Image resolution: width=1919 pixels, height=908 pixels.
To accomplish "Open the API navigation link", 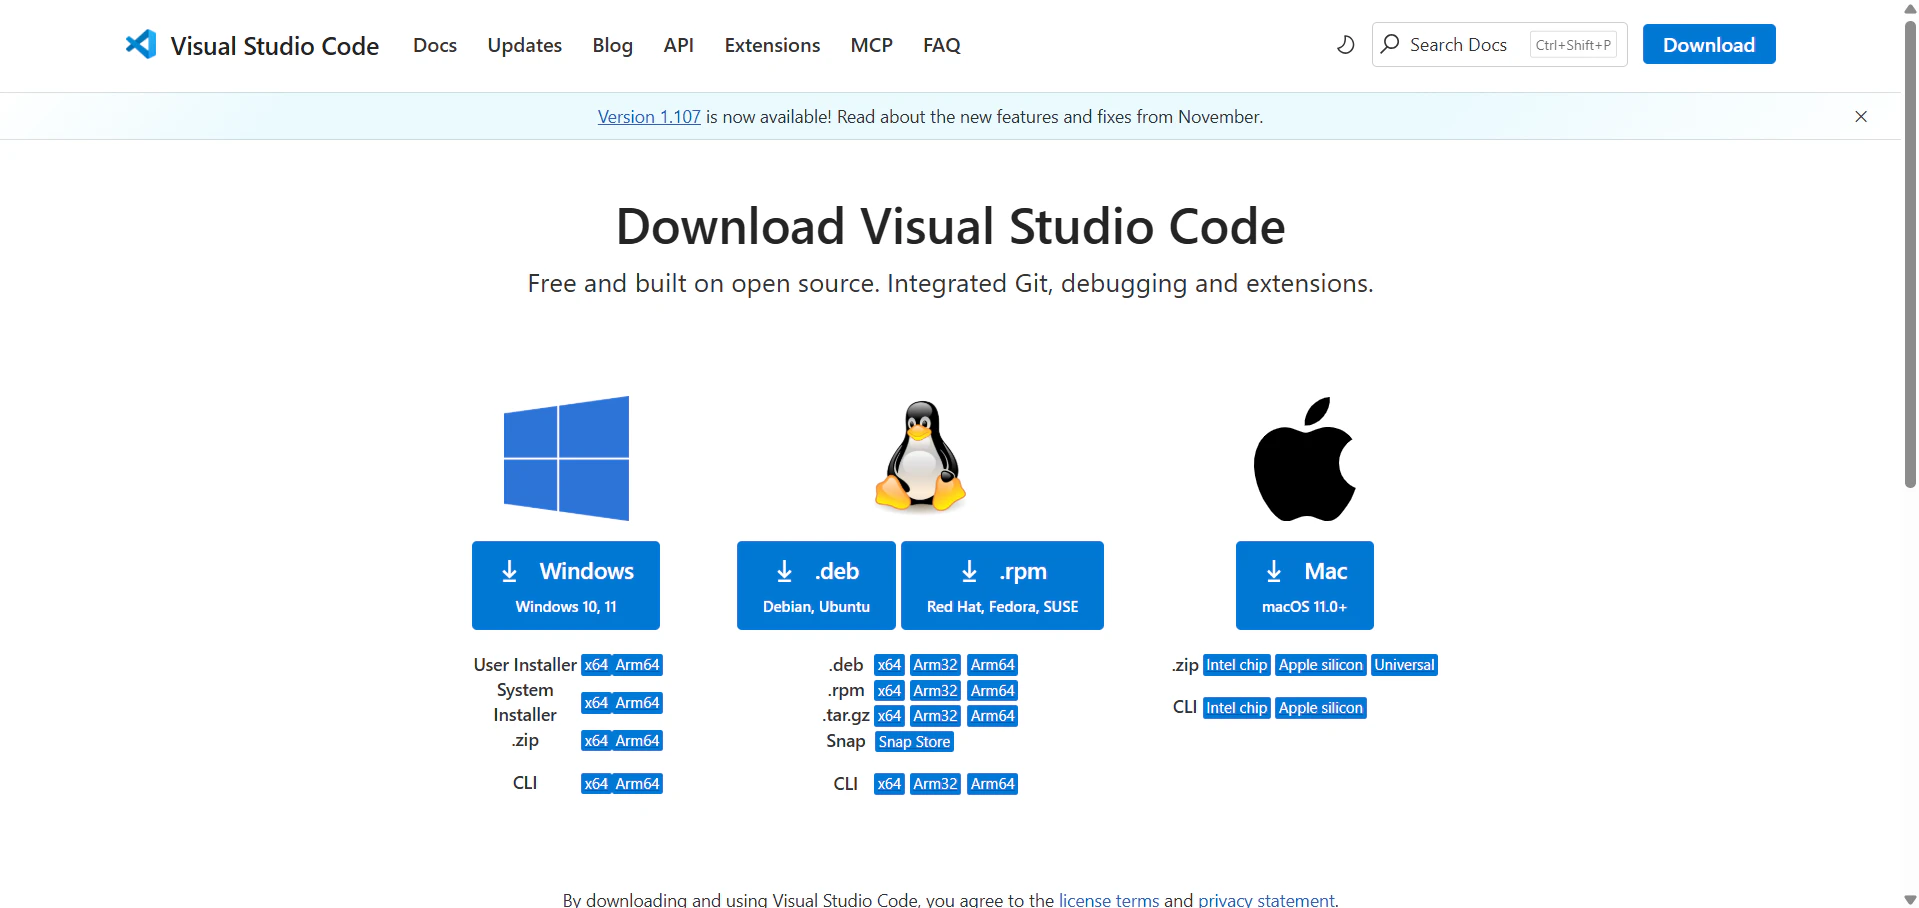I will coord(679,45).
